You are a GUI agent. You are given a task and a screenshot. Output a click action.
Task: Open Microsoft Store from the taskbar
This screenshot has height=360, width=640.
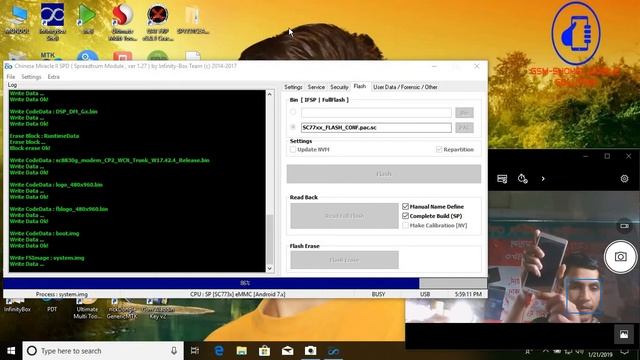click(264, 351)
